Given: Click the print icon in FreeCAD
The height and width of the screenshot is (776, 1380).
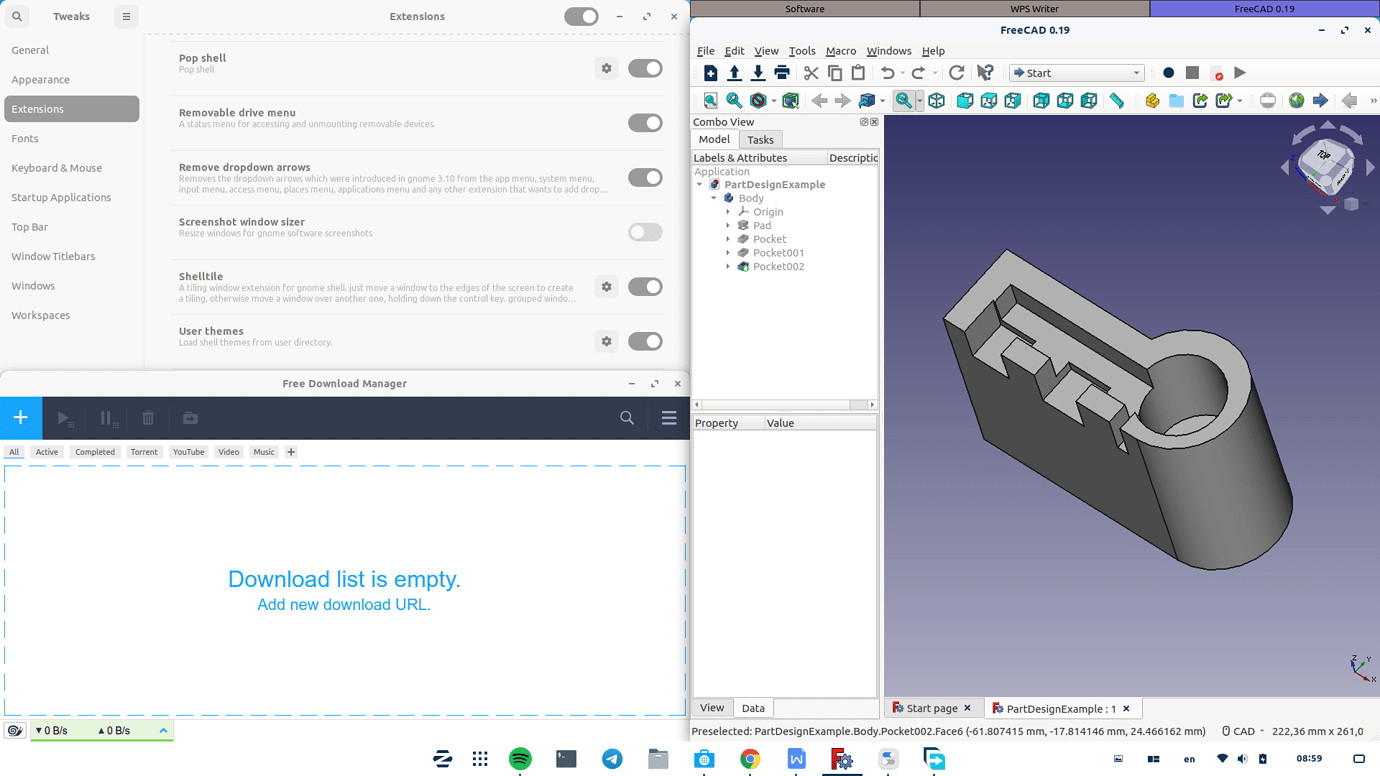Looking at the screenshot, I should tap(782, 73).
